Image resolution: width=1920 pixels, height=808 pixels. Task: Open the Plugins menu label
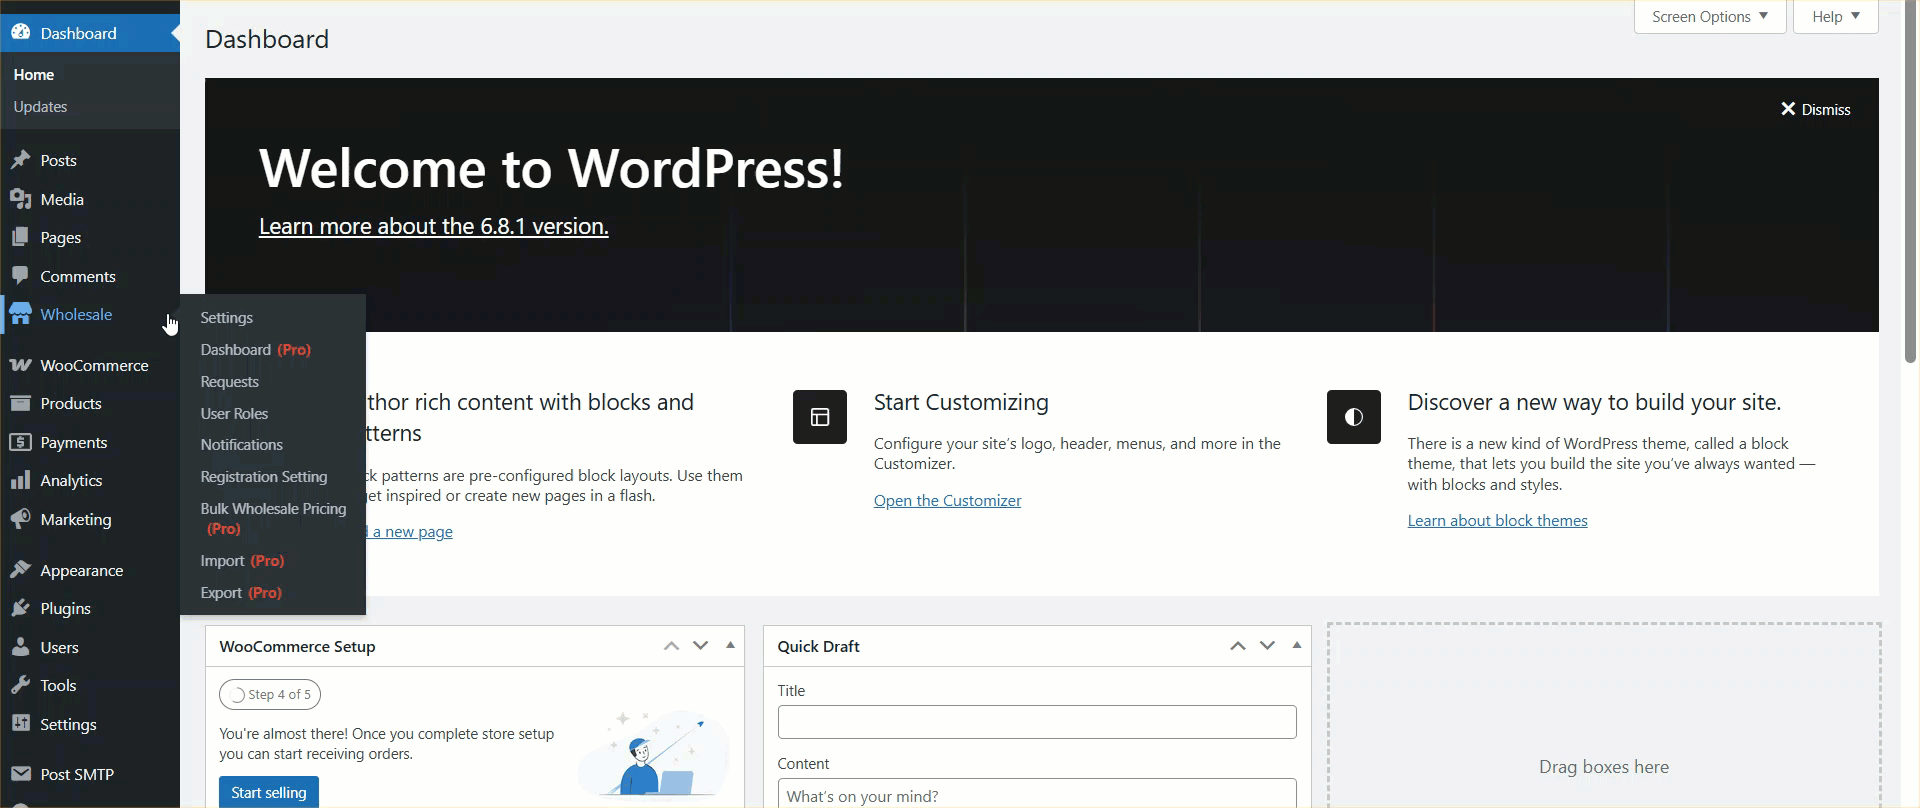click(66, 608)
